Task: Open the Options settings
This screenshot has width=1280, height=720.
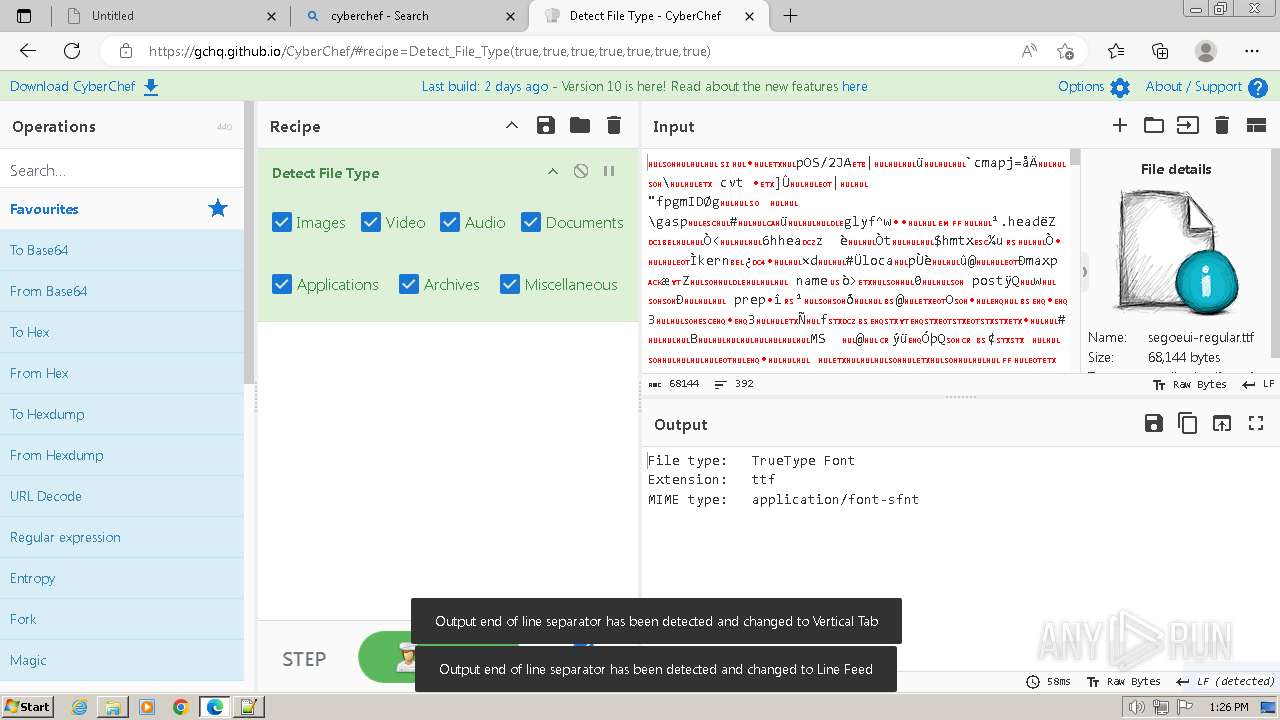Action: (x=1093, y=87)
